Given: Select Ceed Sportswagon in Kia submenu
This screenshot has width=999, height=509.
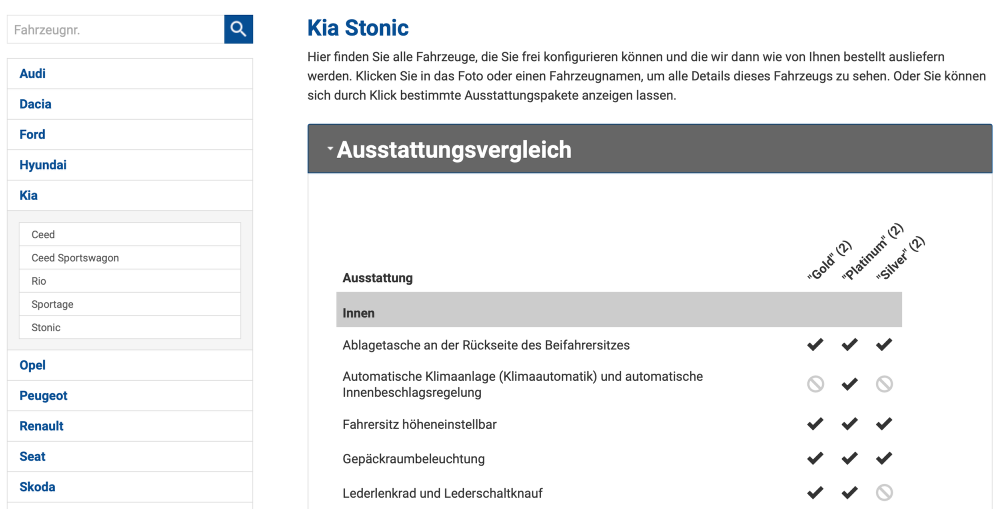Looking at the screenshot, I should coord(75,258).
